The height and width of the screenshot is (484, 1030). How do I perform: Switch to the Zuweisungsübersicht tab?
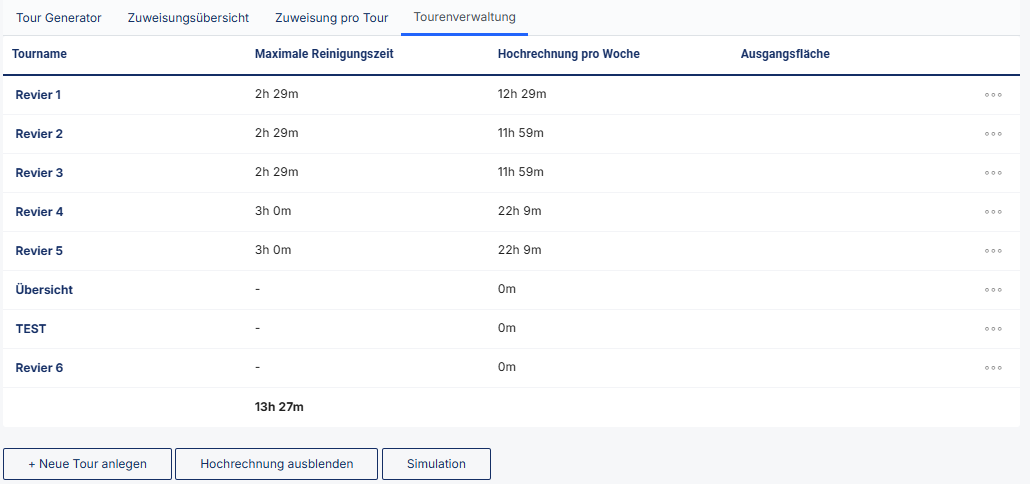189,18
